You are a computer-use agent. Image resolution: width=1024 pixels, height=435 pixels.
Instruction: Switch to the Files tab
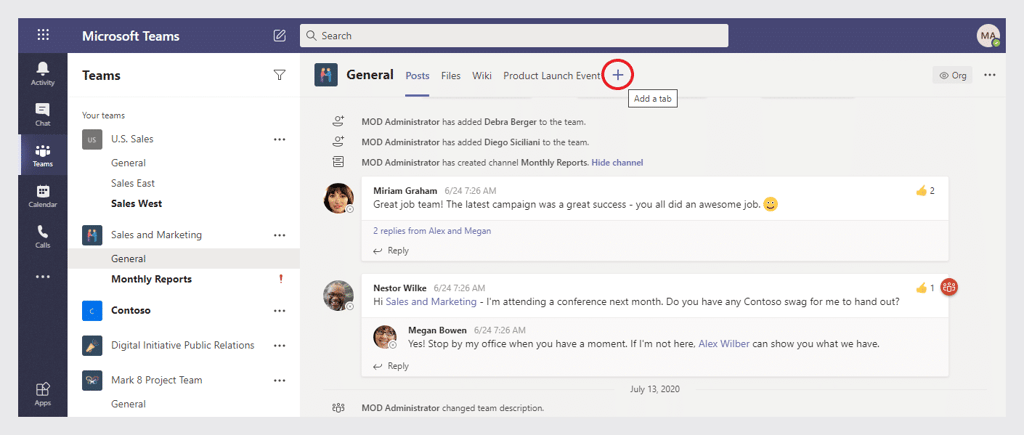point(451,76)
